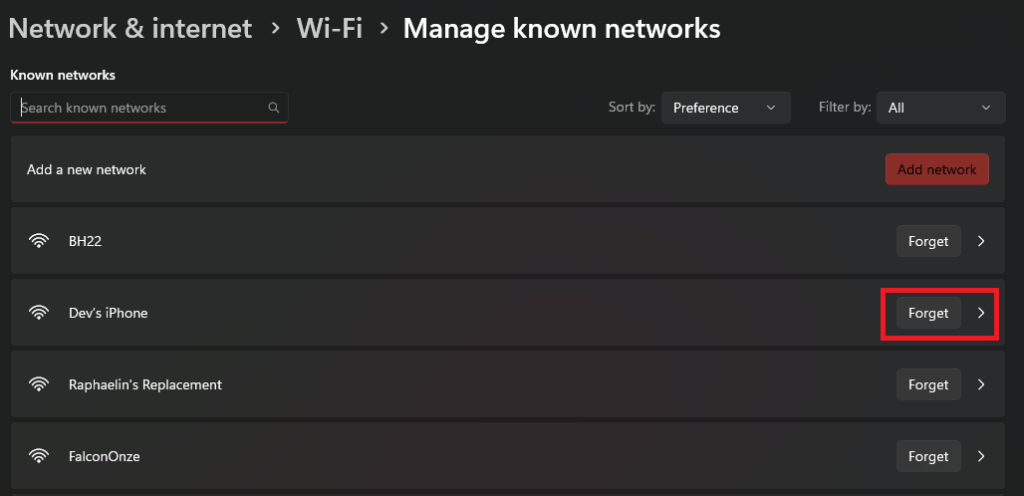Show FalconOnze network details chevron
The height and width of the screenshot is (496, 1024).
[981, 456]
